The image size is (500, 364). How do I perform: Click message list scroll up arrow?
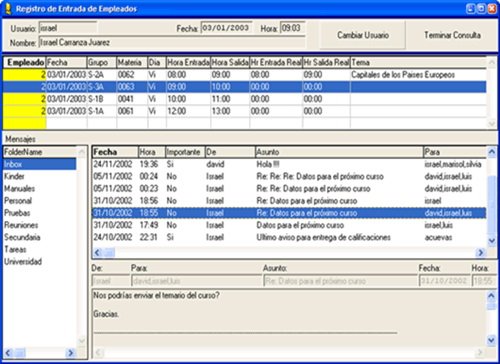coord(492,152)
